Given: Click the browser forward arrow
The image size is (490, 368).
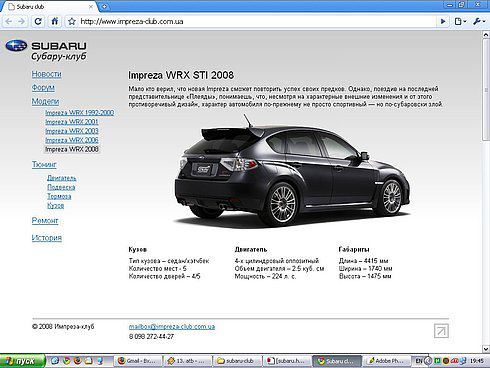Looking at the screenshot, I should coord(21,22).
